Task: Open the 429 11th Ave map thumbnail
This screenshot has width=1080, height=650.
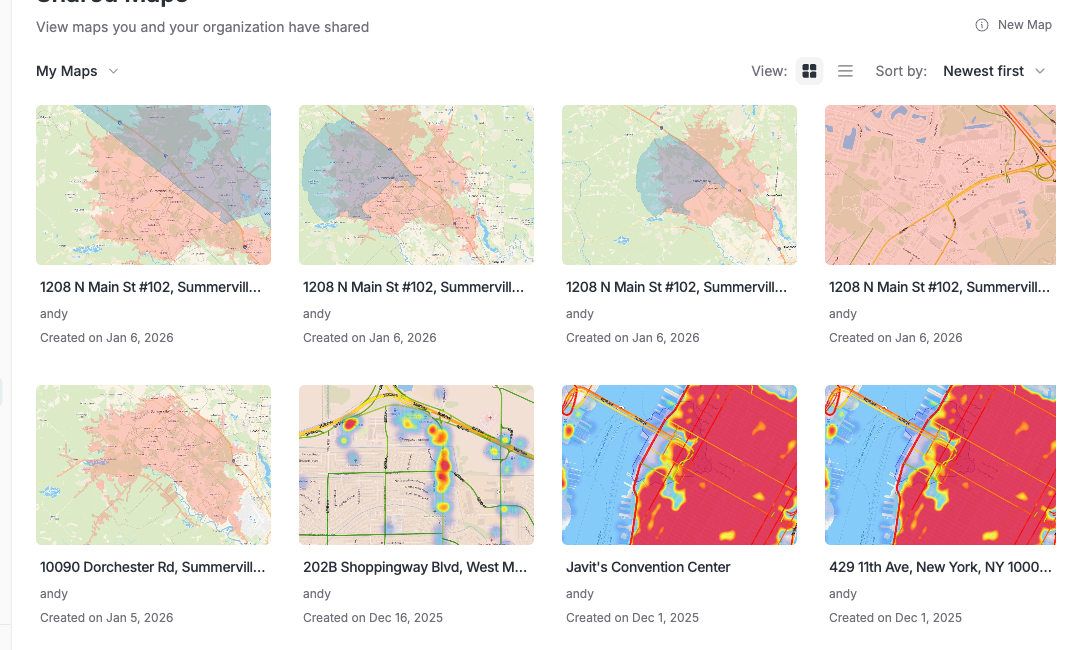Action: pos(940,465)
